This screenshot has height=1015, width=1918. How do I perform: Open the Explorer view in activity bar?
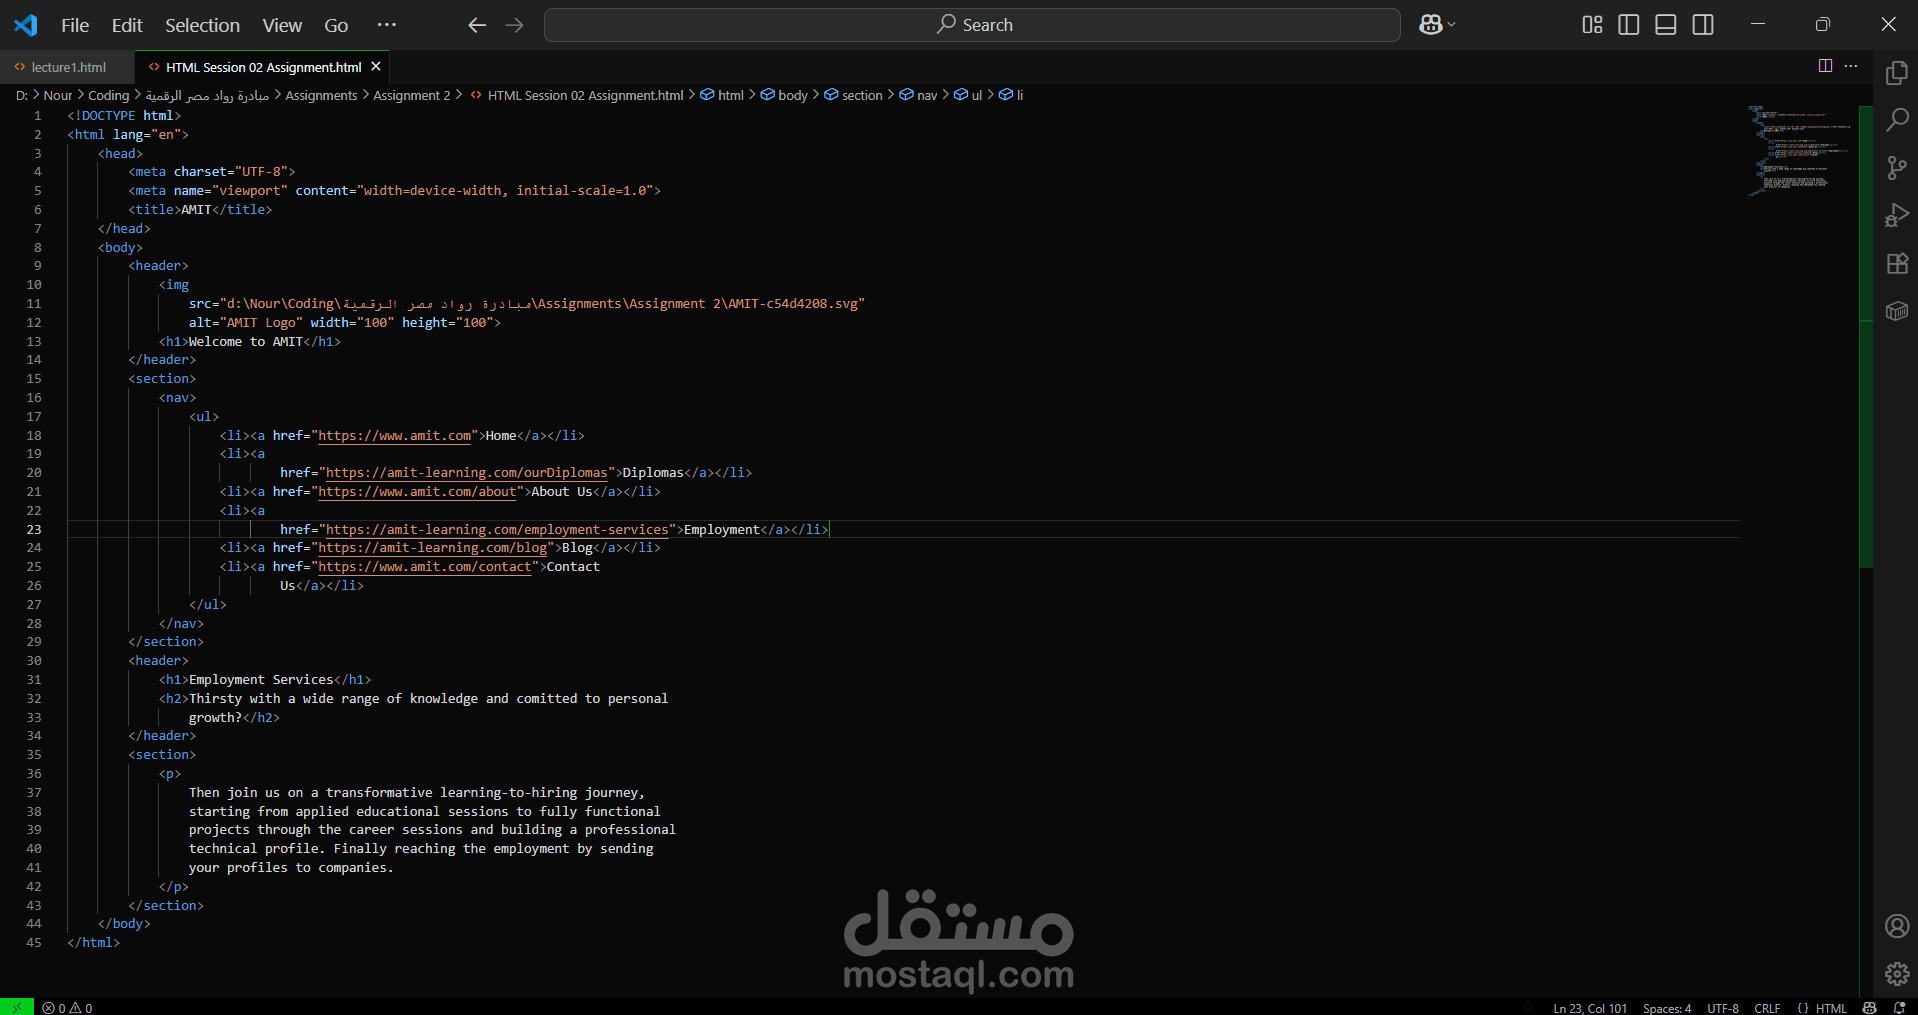[x=1896, y=73]
